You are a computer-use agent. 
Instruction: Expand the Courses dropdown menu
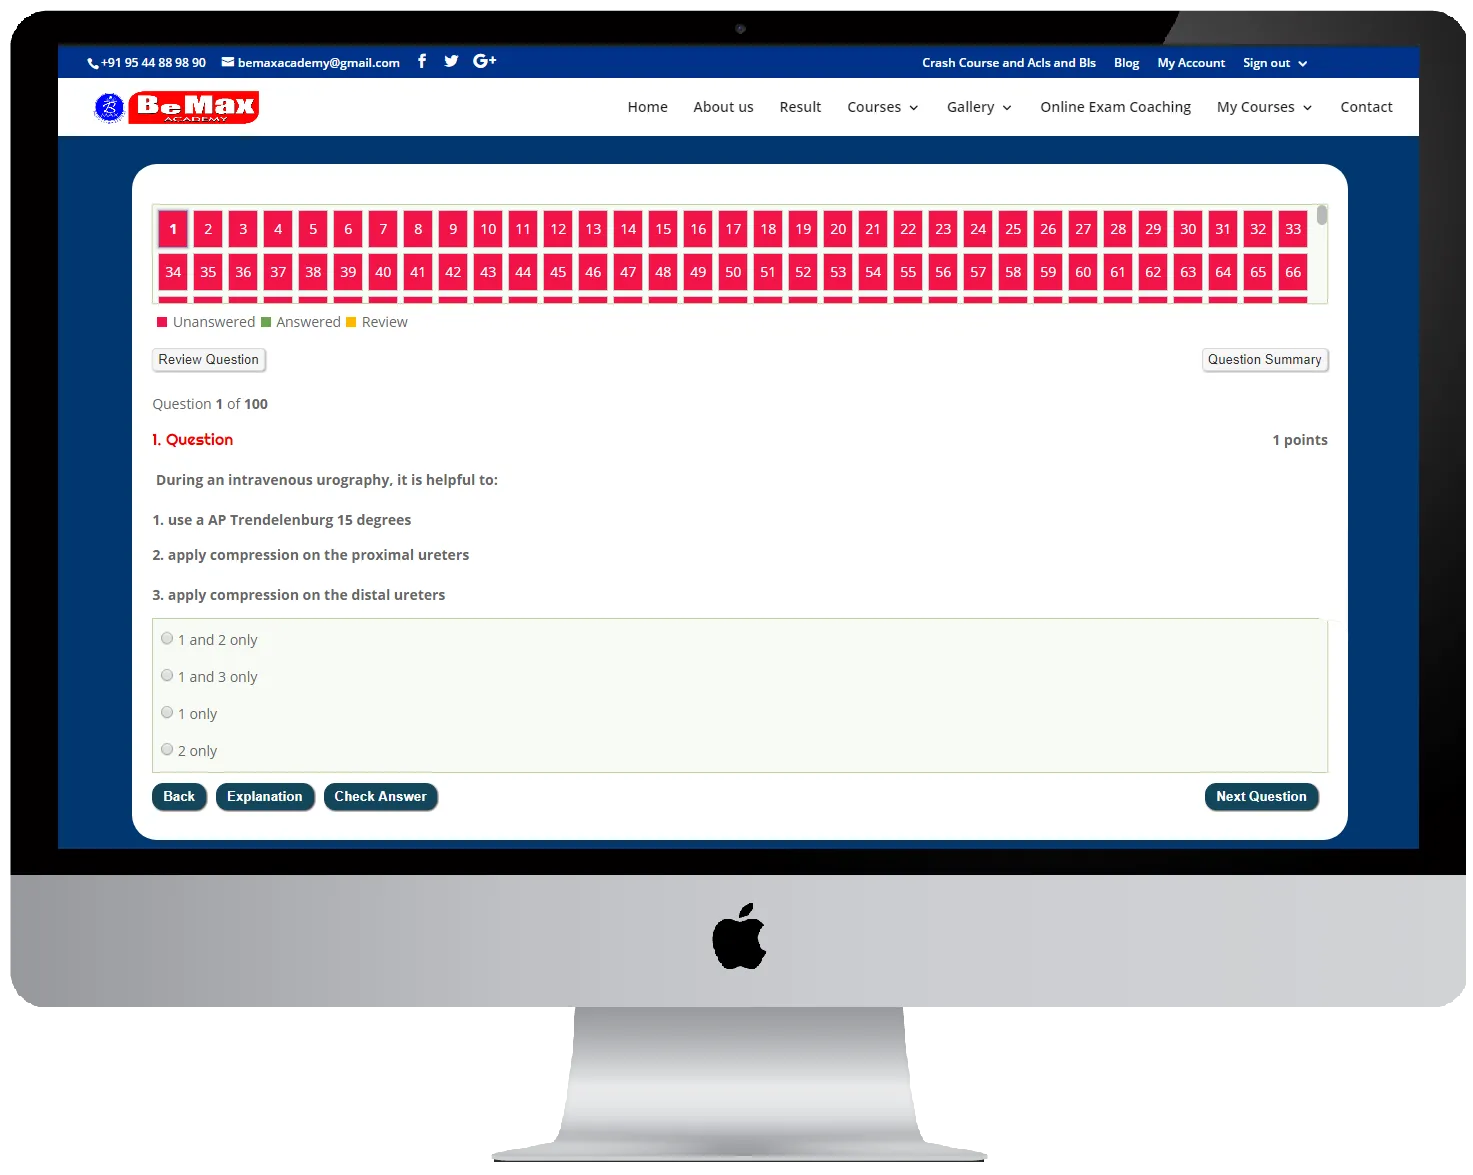pos(882,107)
